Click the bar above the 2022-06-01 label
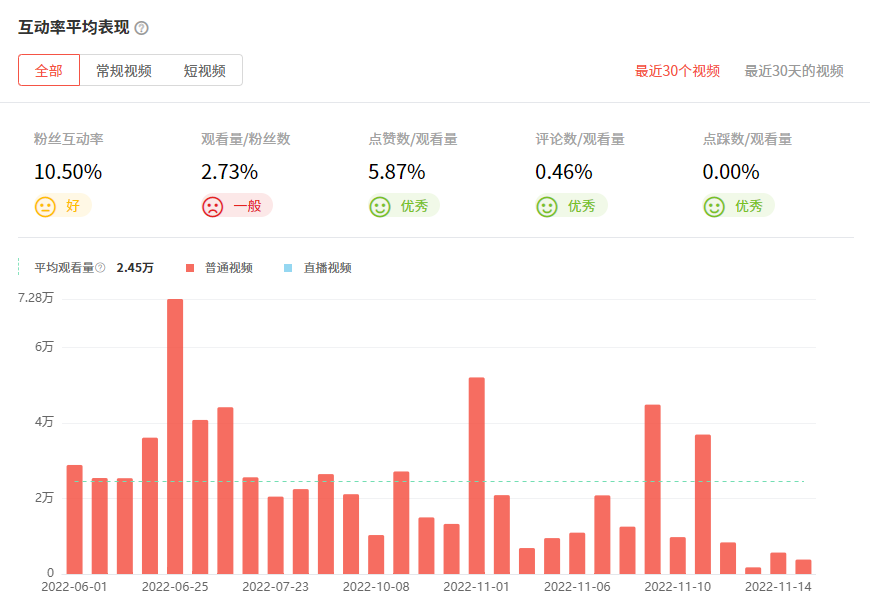This screenshot has height=614, width=870. click(x=75, y=519)
